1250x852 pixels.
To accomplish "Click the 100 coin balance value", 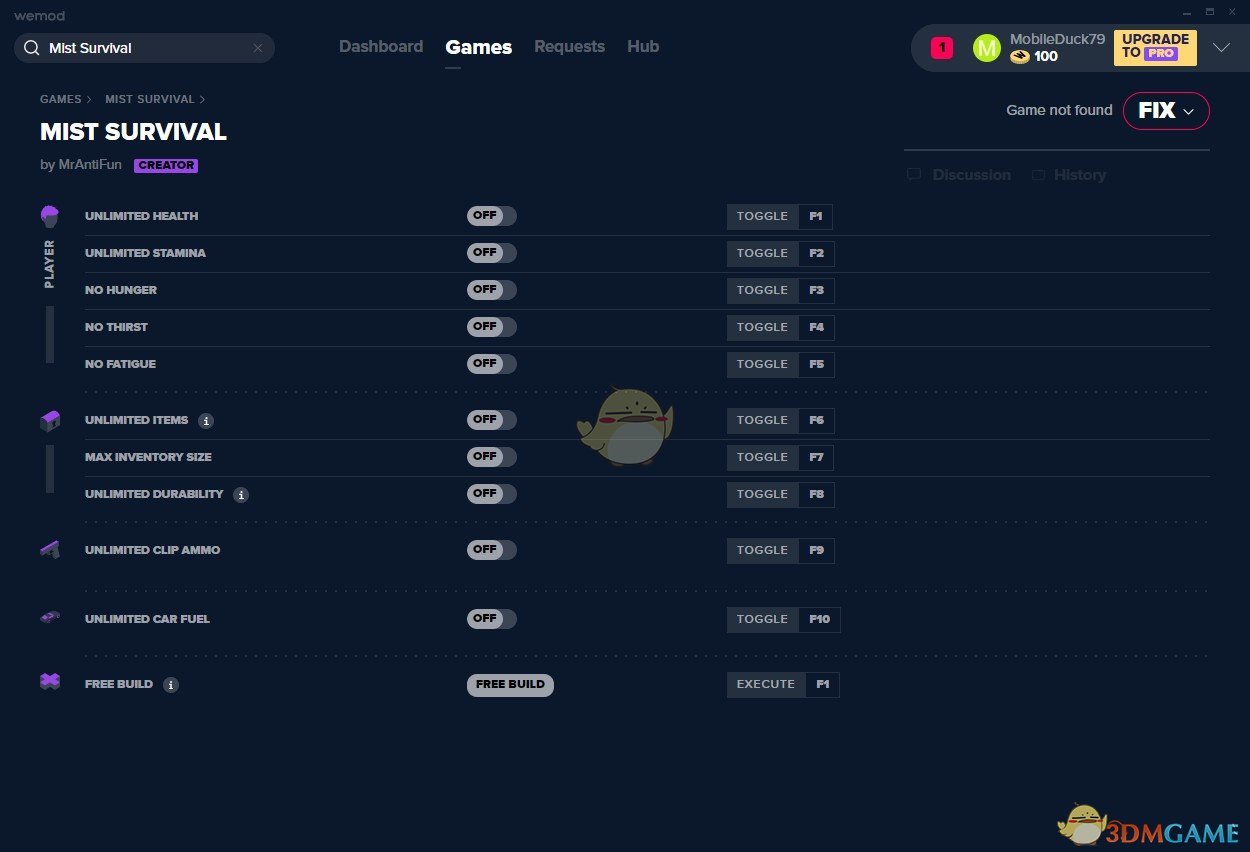I will [1046, 57].
